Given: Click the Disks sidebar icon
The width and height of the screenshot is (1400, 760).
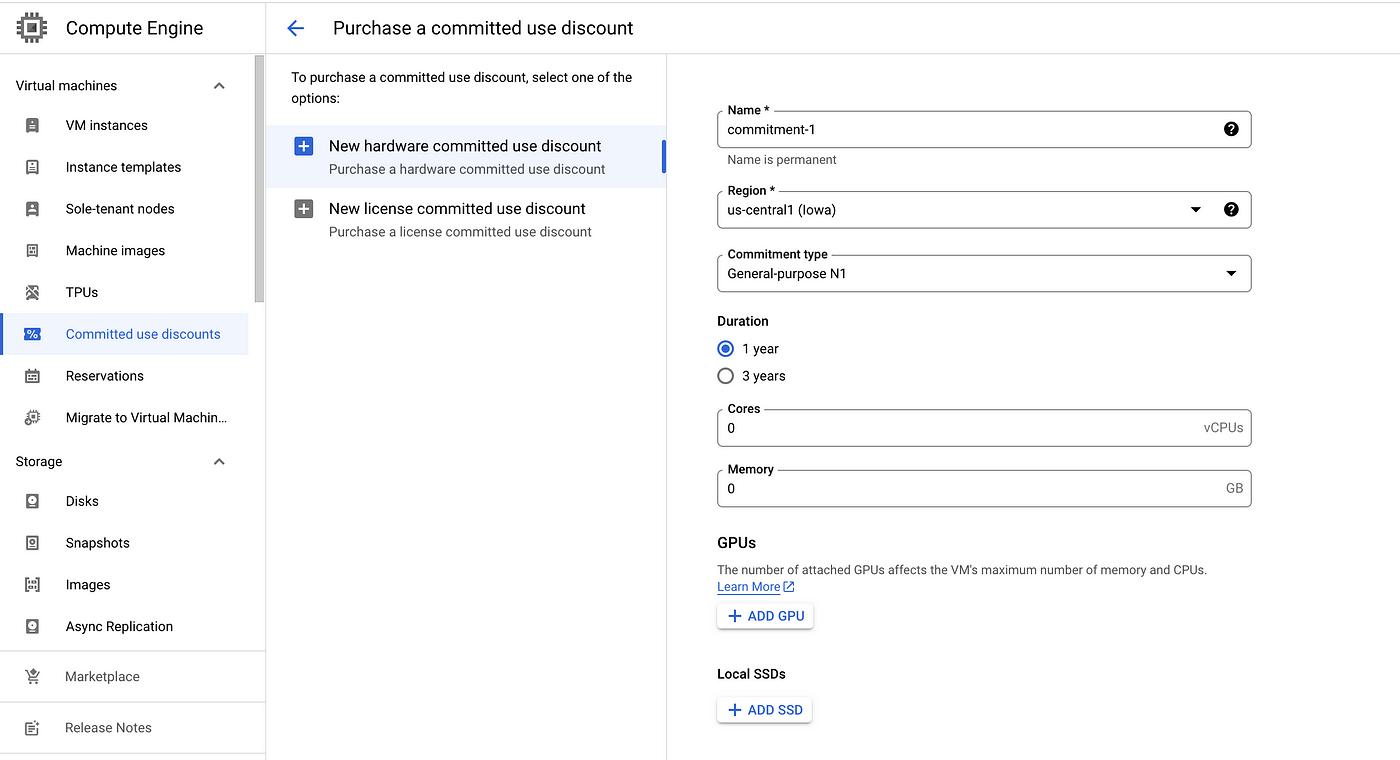Looking at the screenshot, I should (32, 501).
